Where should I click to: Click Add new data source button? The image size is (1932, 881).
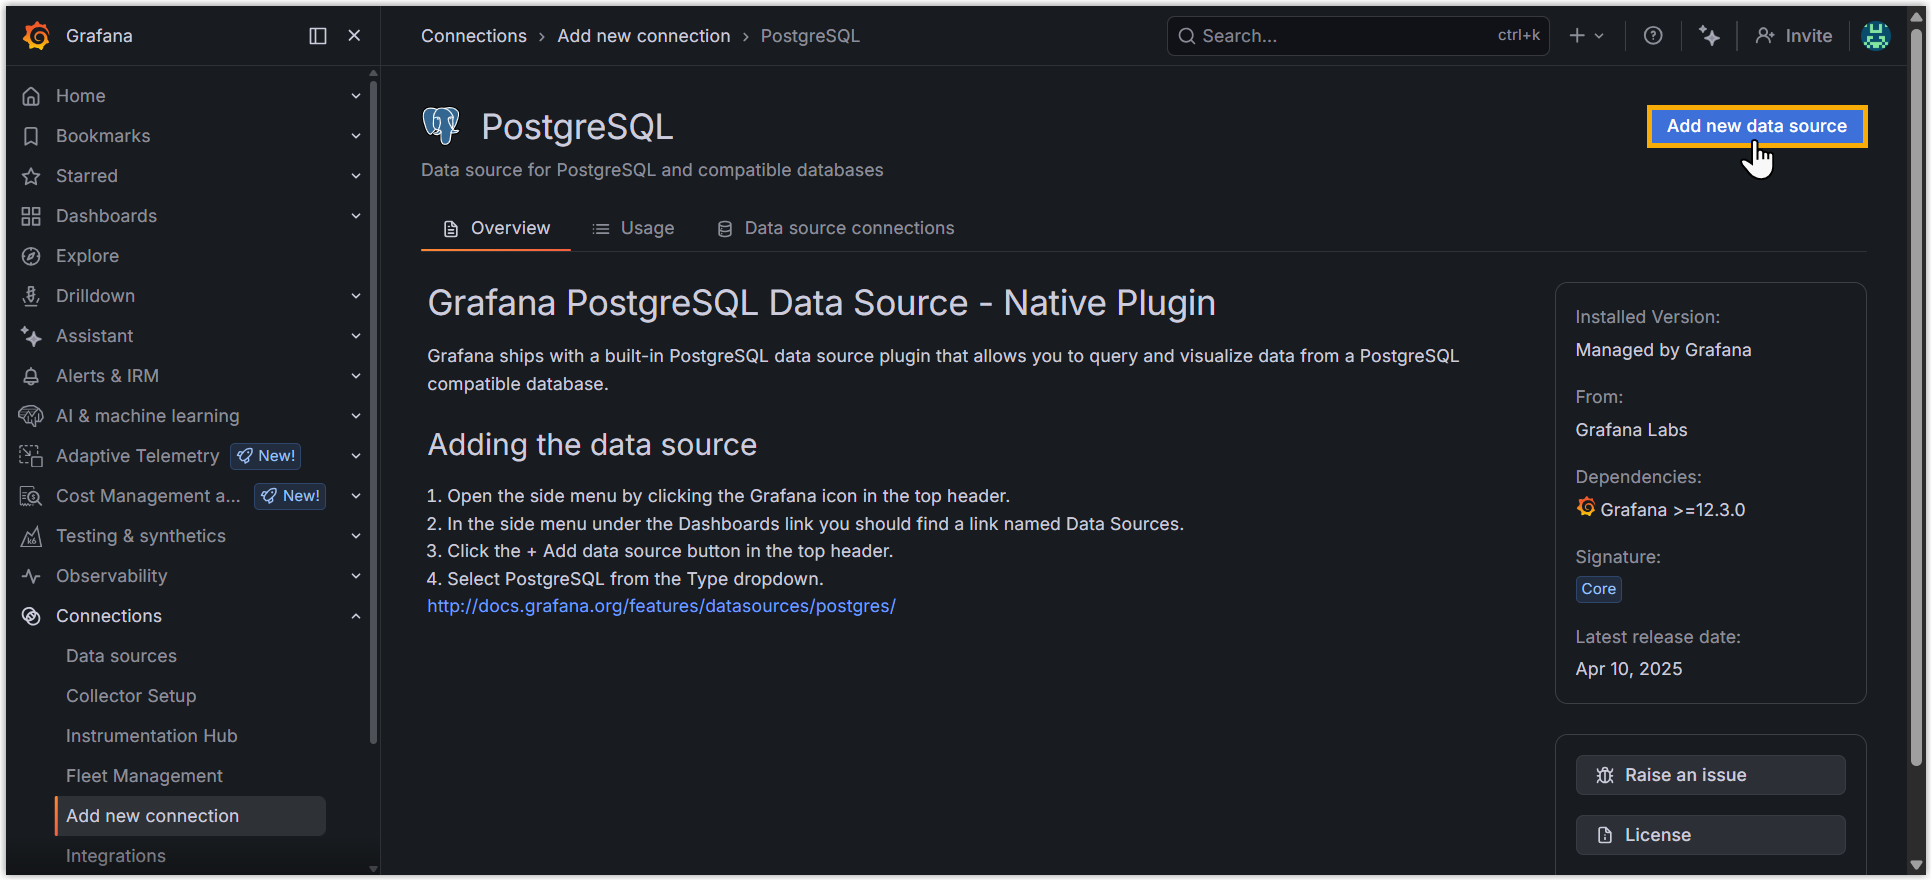point(1756,126)
